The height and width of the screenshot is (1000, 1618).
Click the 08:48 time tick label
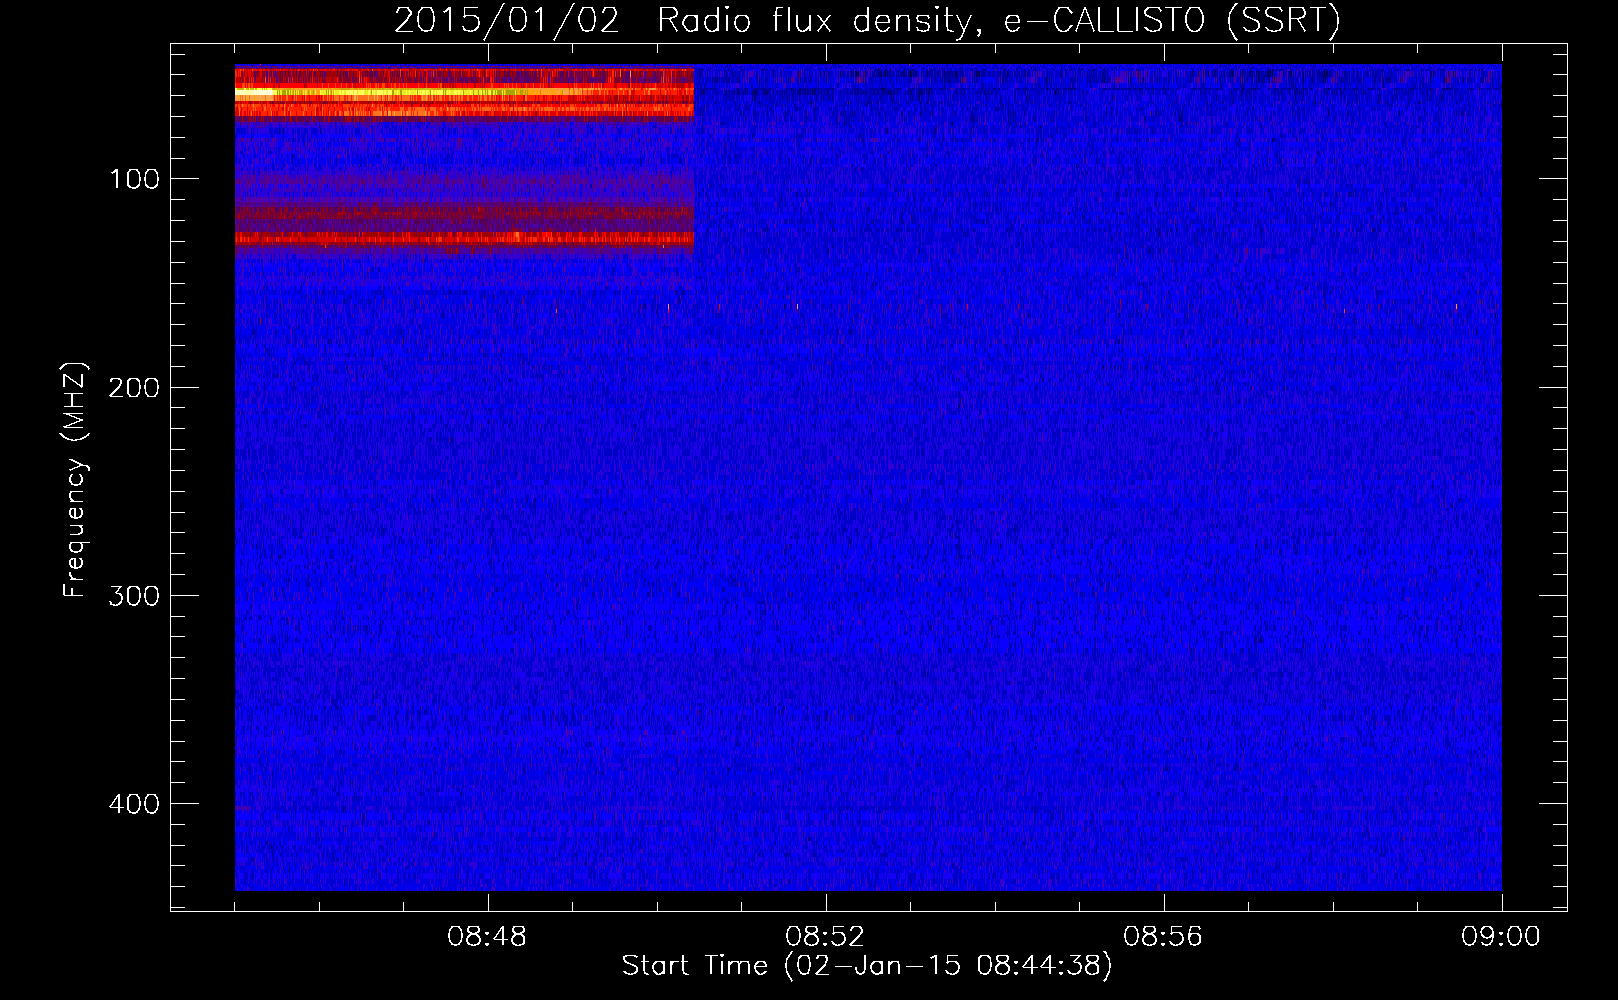click(487, 937)
